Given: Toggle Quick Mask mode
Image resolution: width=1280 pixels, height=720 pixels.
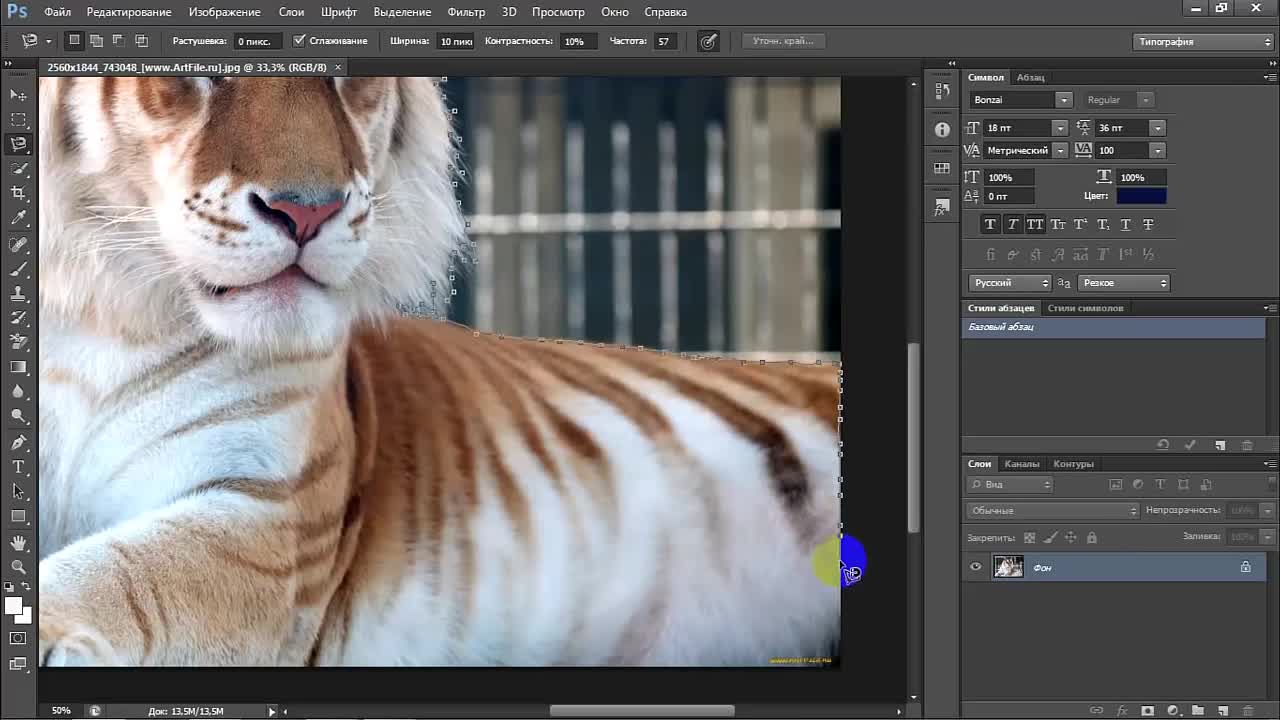Looking at the screenshot, I should (18, 638).
